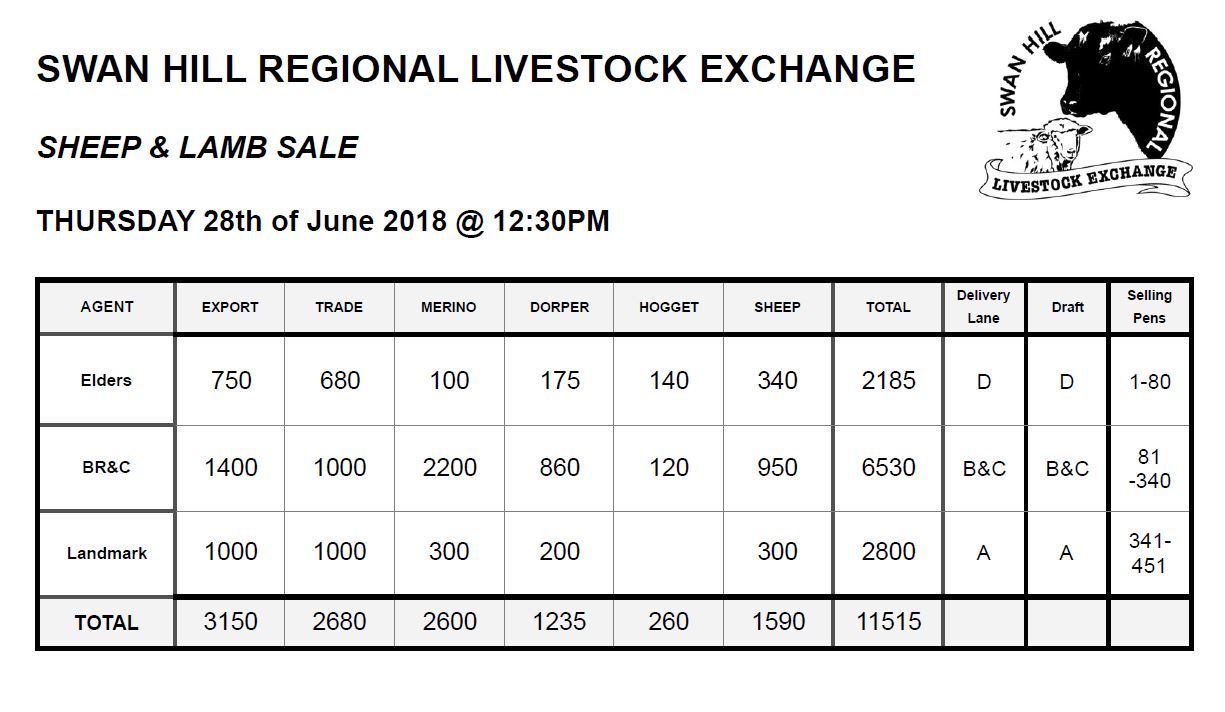Select the Draft column header
1225x712 pixels.
pyautogui.click(x=1067, y=307)
